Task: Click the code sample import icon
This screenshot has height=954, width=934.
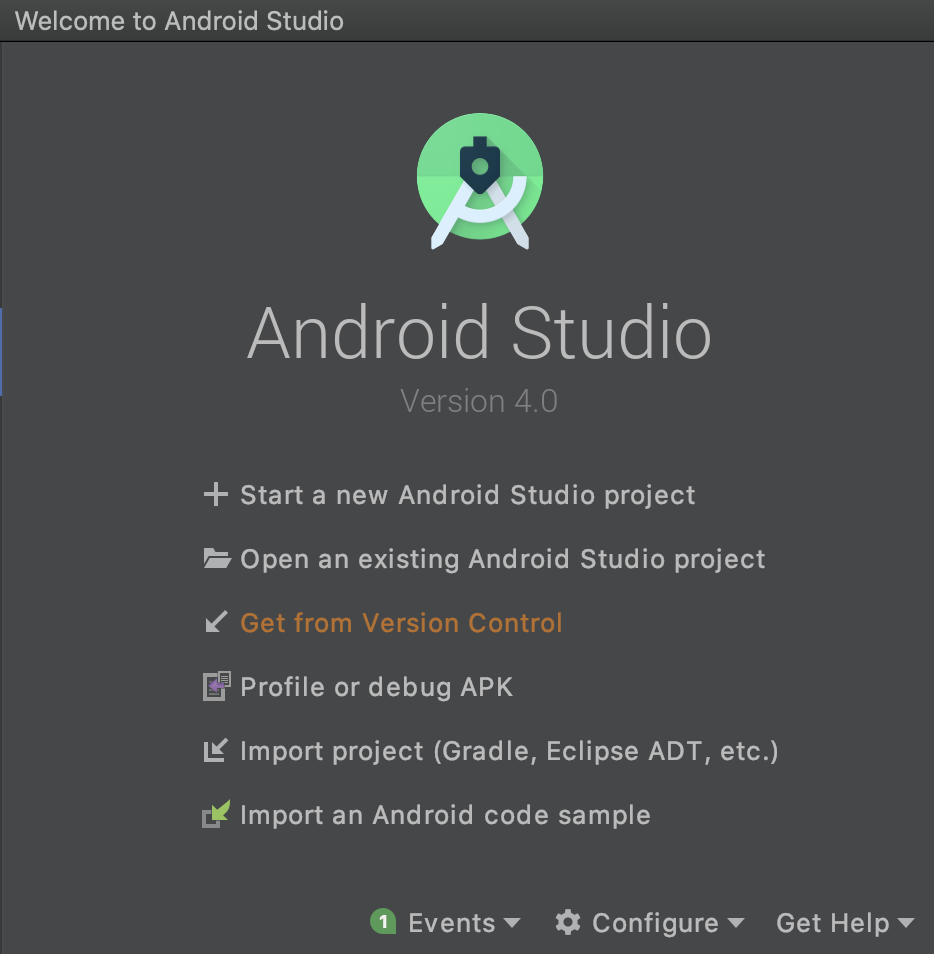Action: point(216,814)
